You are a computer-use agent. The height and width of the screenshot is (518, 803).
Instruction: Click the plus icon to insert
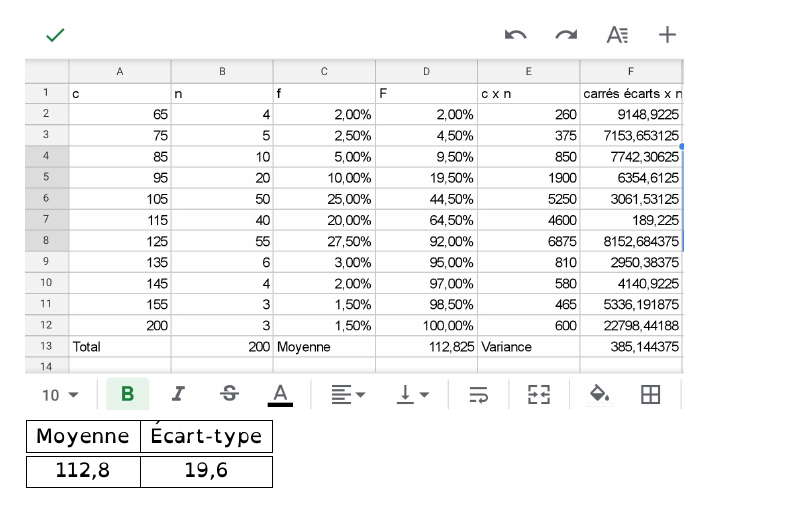pyautogui.click(x=667, y=35)
